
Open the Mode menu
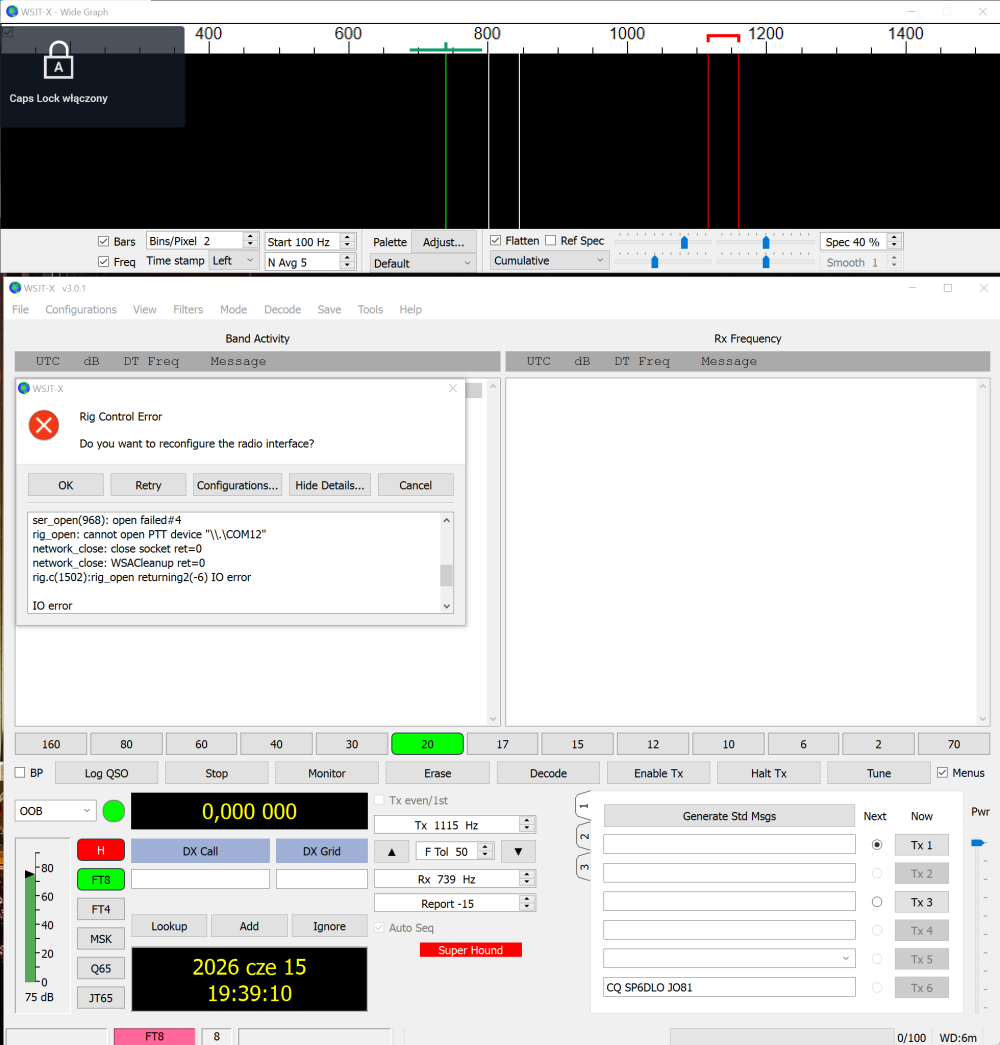pyautogui.click(x=233, y=309)
